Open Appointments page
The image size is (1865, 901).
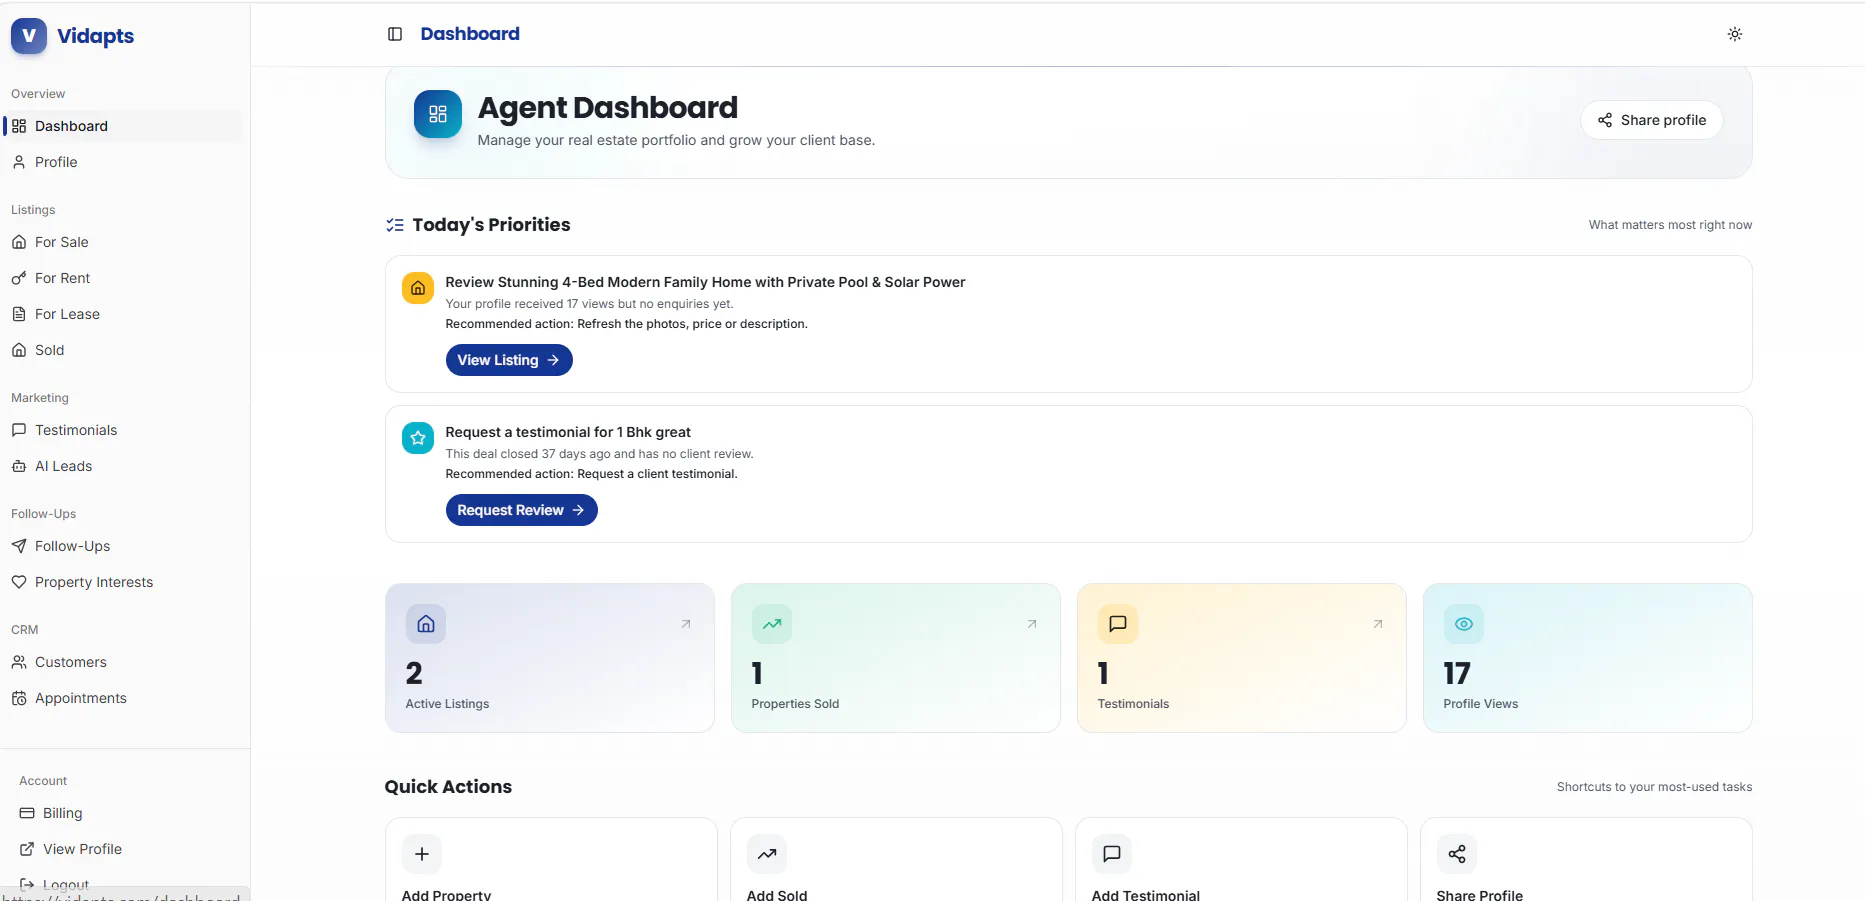pyautogui.click(x=123, y=698)
